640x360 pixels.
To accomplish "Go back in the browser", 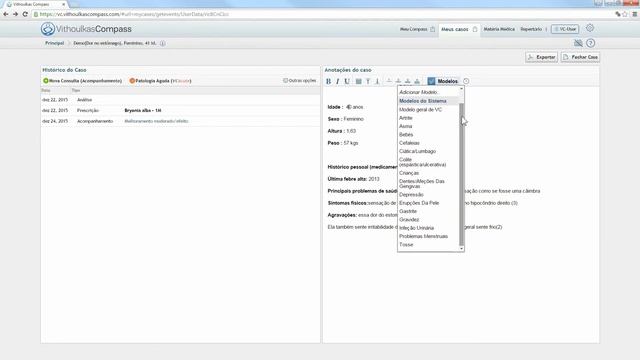I will (x=6, y=14).
